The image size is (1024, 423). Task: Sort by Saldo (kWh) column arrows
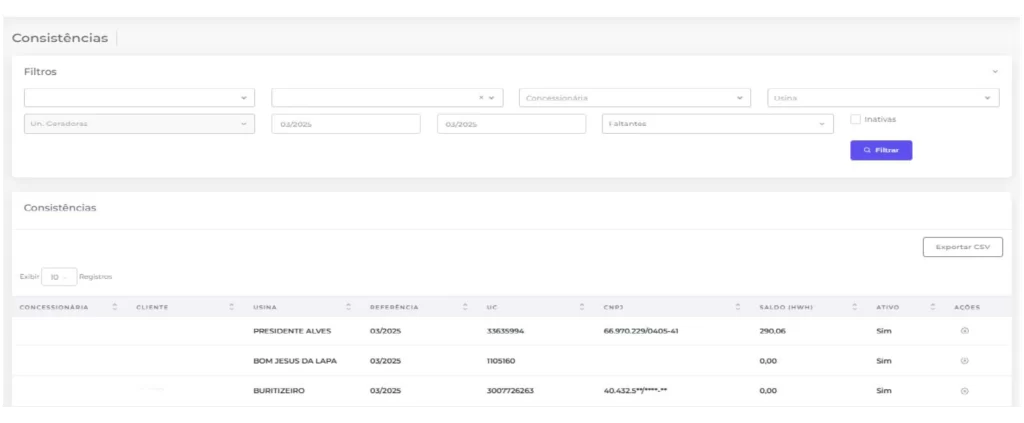click(855, 307)
